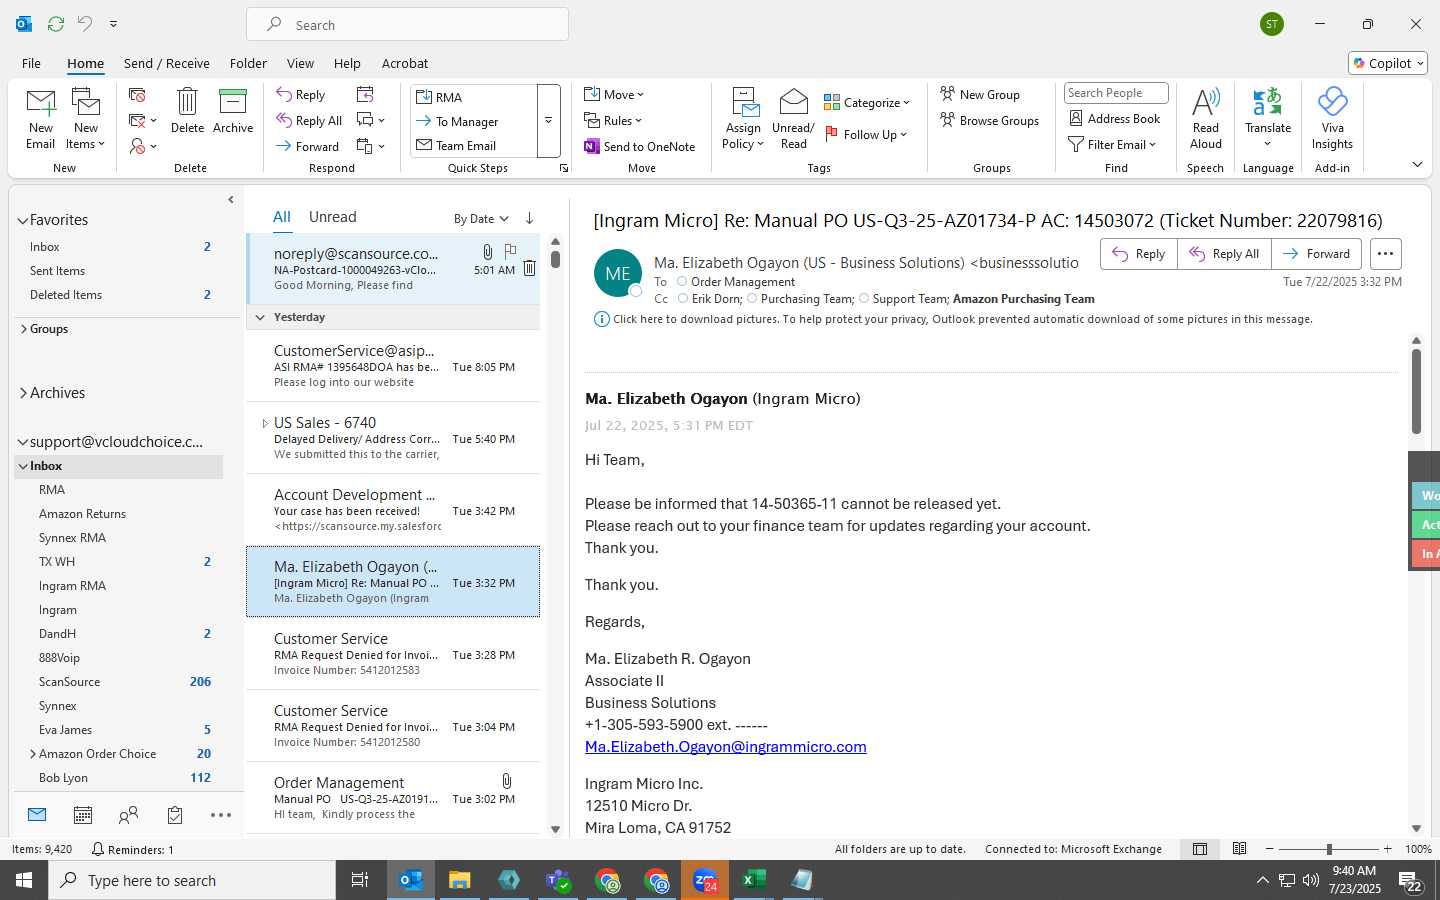
Task: Open the Acrobat ribbon tab
Action: click(x=405, y=63)
